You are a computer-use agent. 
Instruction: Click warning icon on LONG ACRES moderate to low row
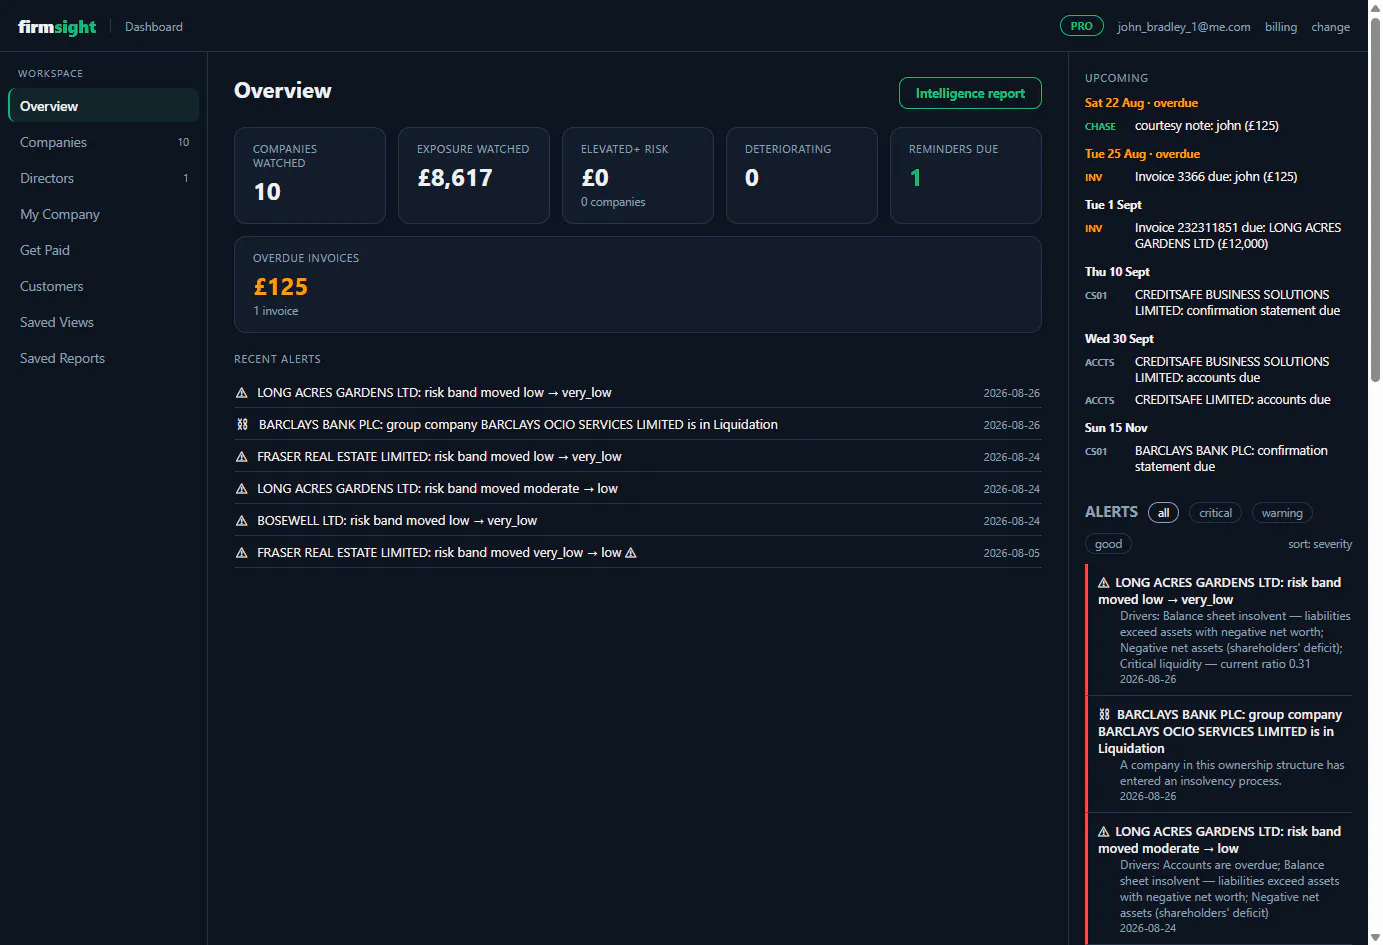pyautogui.click(x=241, y=489)
